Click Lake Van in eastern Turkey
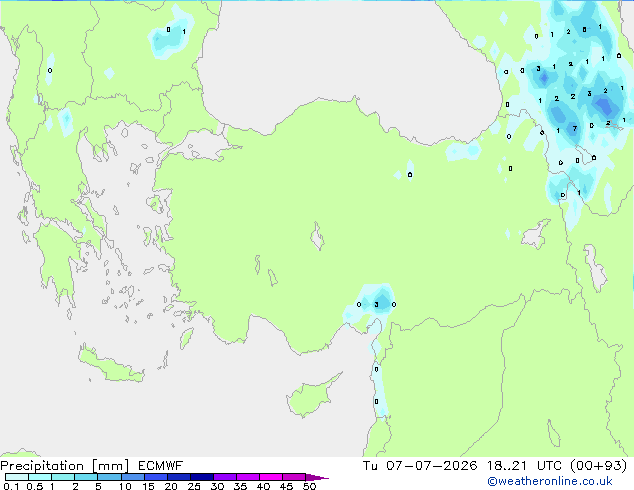The width and height of the screenshot is (634, 490). 536,234
